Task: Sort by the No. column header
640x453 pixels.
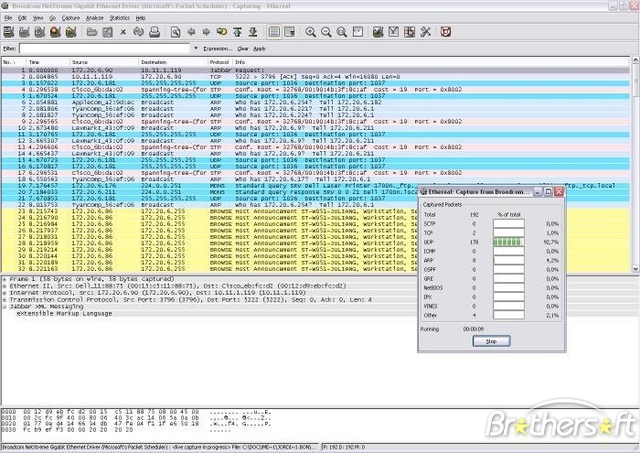Action: click(x=13, y=62)
